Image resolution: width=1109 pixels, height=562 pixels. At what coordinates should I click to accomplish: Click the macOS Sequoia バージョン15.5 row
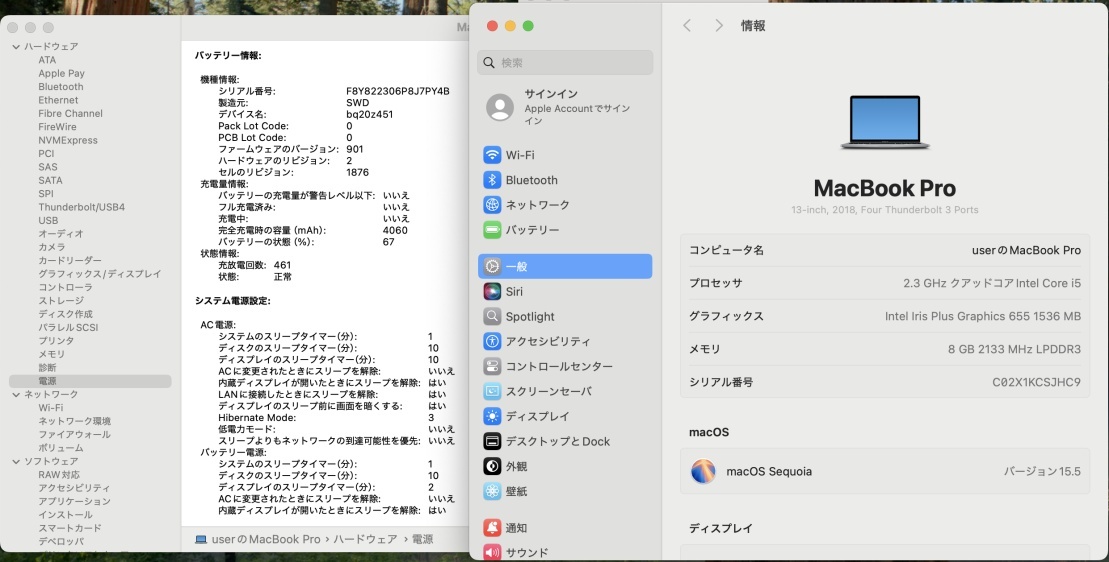click(x=885, y=472)
